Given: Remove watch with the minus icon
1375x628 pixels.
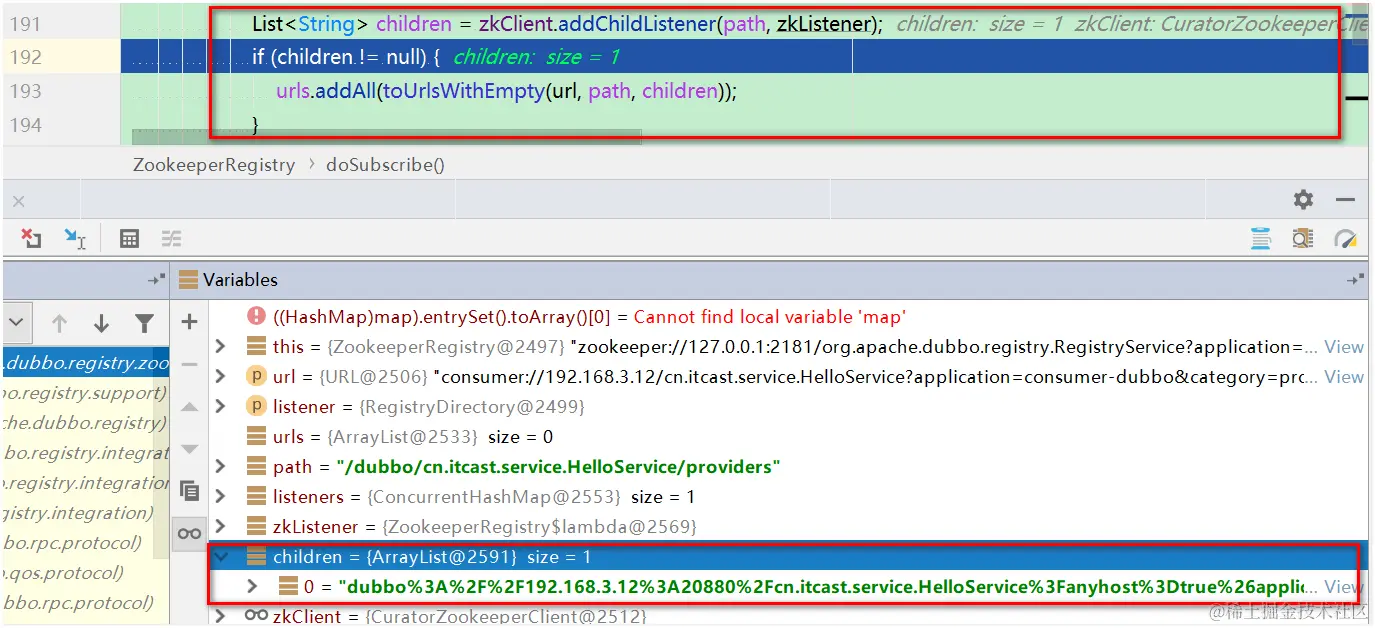Looking at the screenshot, I should coord(189,364).
